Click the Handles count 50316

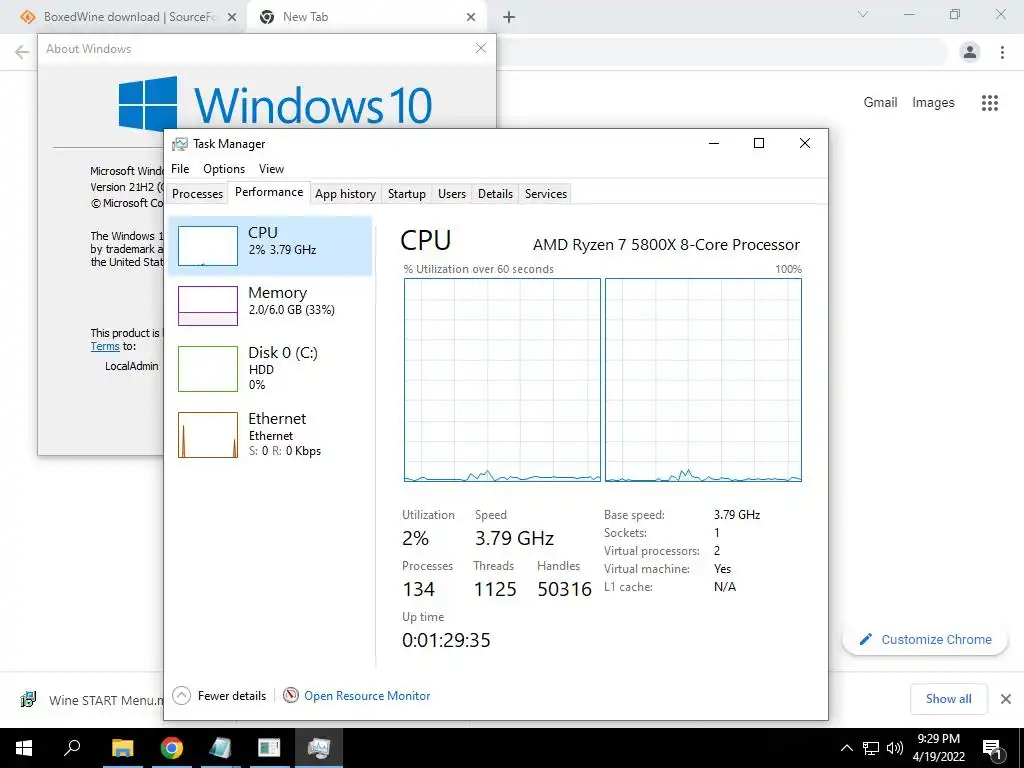point(564,589)
